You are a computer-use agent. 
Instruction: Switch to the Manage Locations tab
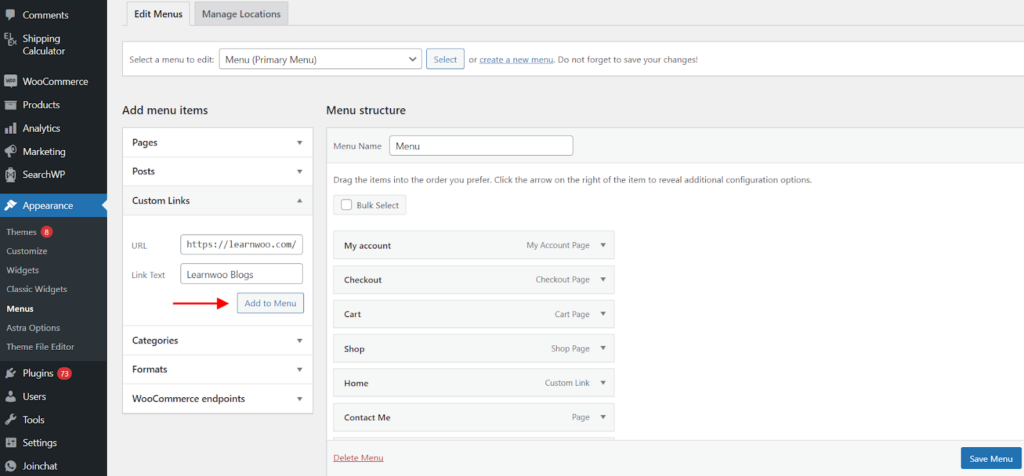tap(241, 14)
